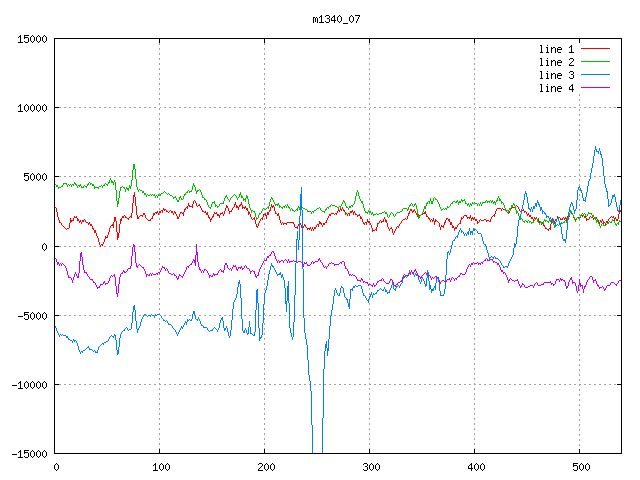The width and height of the screenshot is (640, 480).
Task: Click the green line 2 legend swatch
Action: pos(595,62)
